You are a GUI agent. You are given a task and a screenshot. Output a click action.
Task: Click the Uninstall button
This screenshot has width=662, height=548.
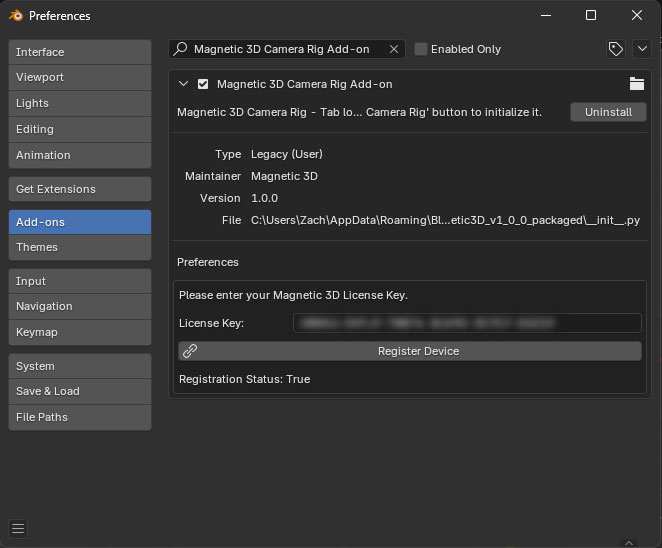[608, 112]
